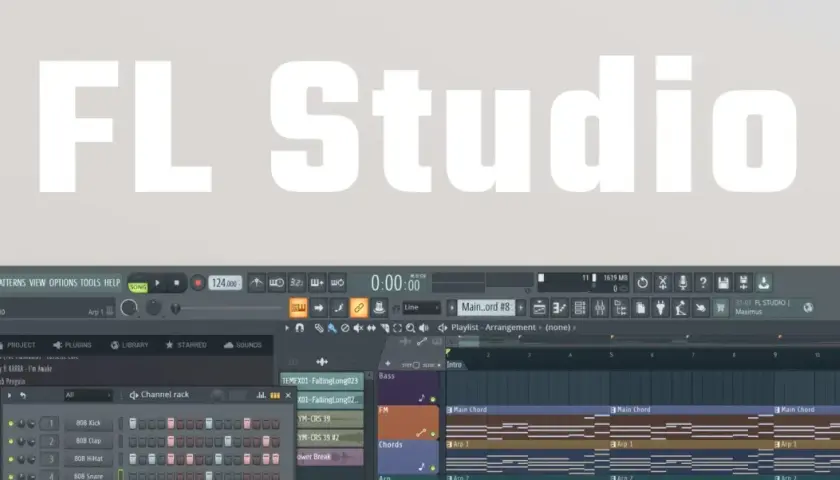Click the main volume knob

(x=129, y=308)
